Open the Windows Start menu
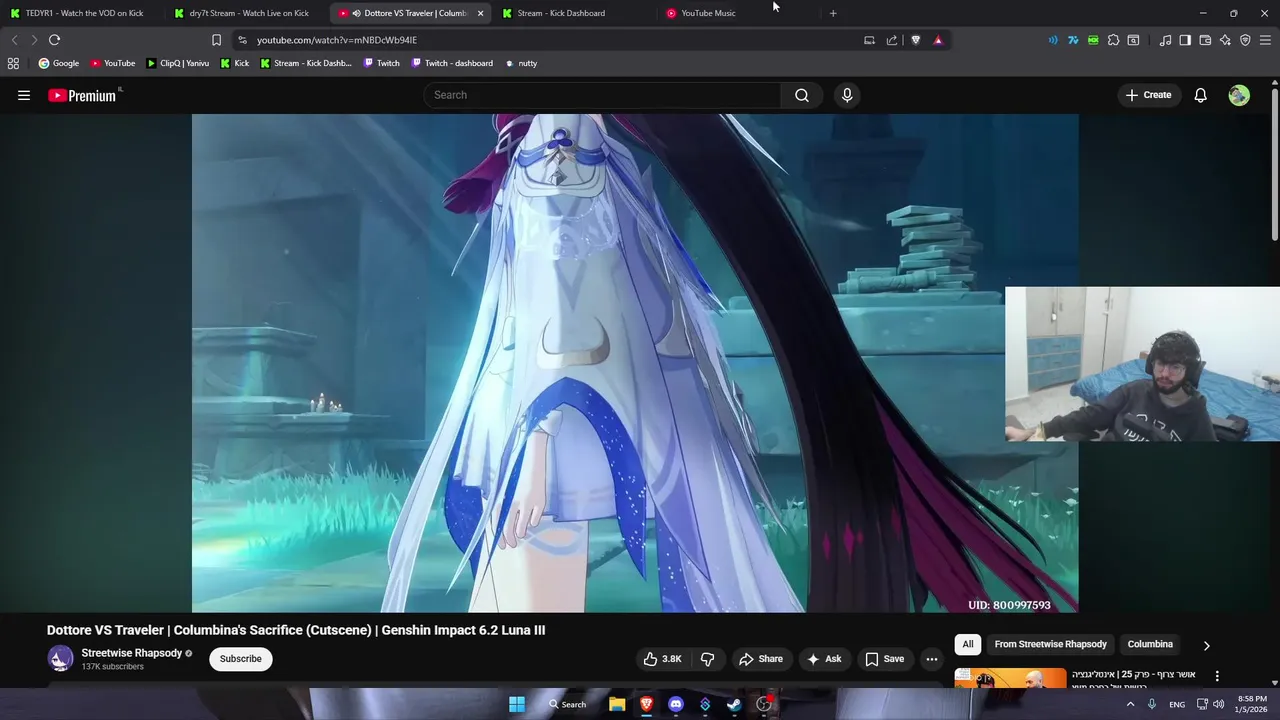 (517, 704)
